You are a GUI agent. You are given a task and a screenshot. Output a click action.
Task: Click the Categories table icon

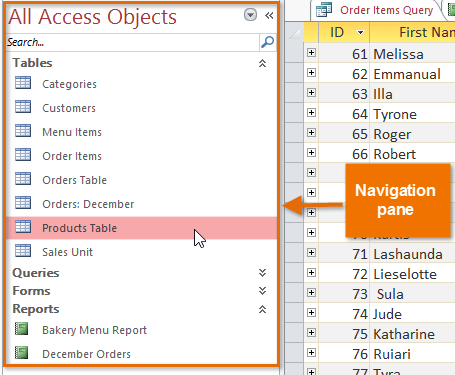pos(23,83)
